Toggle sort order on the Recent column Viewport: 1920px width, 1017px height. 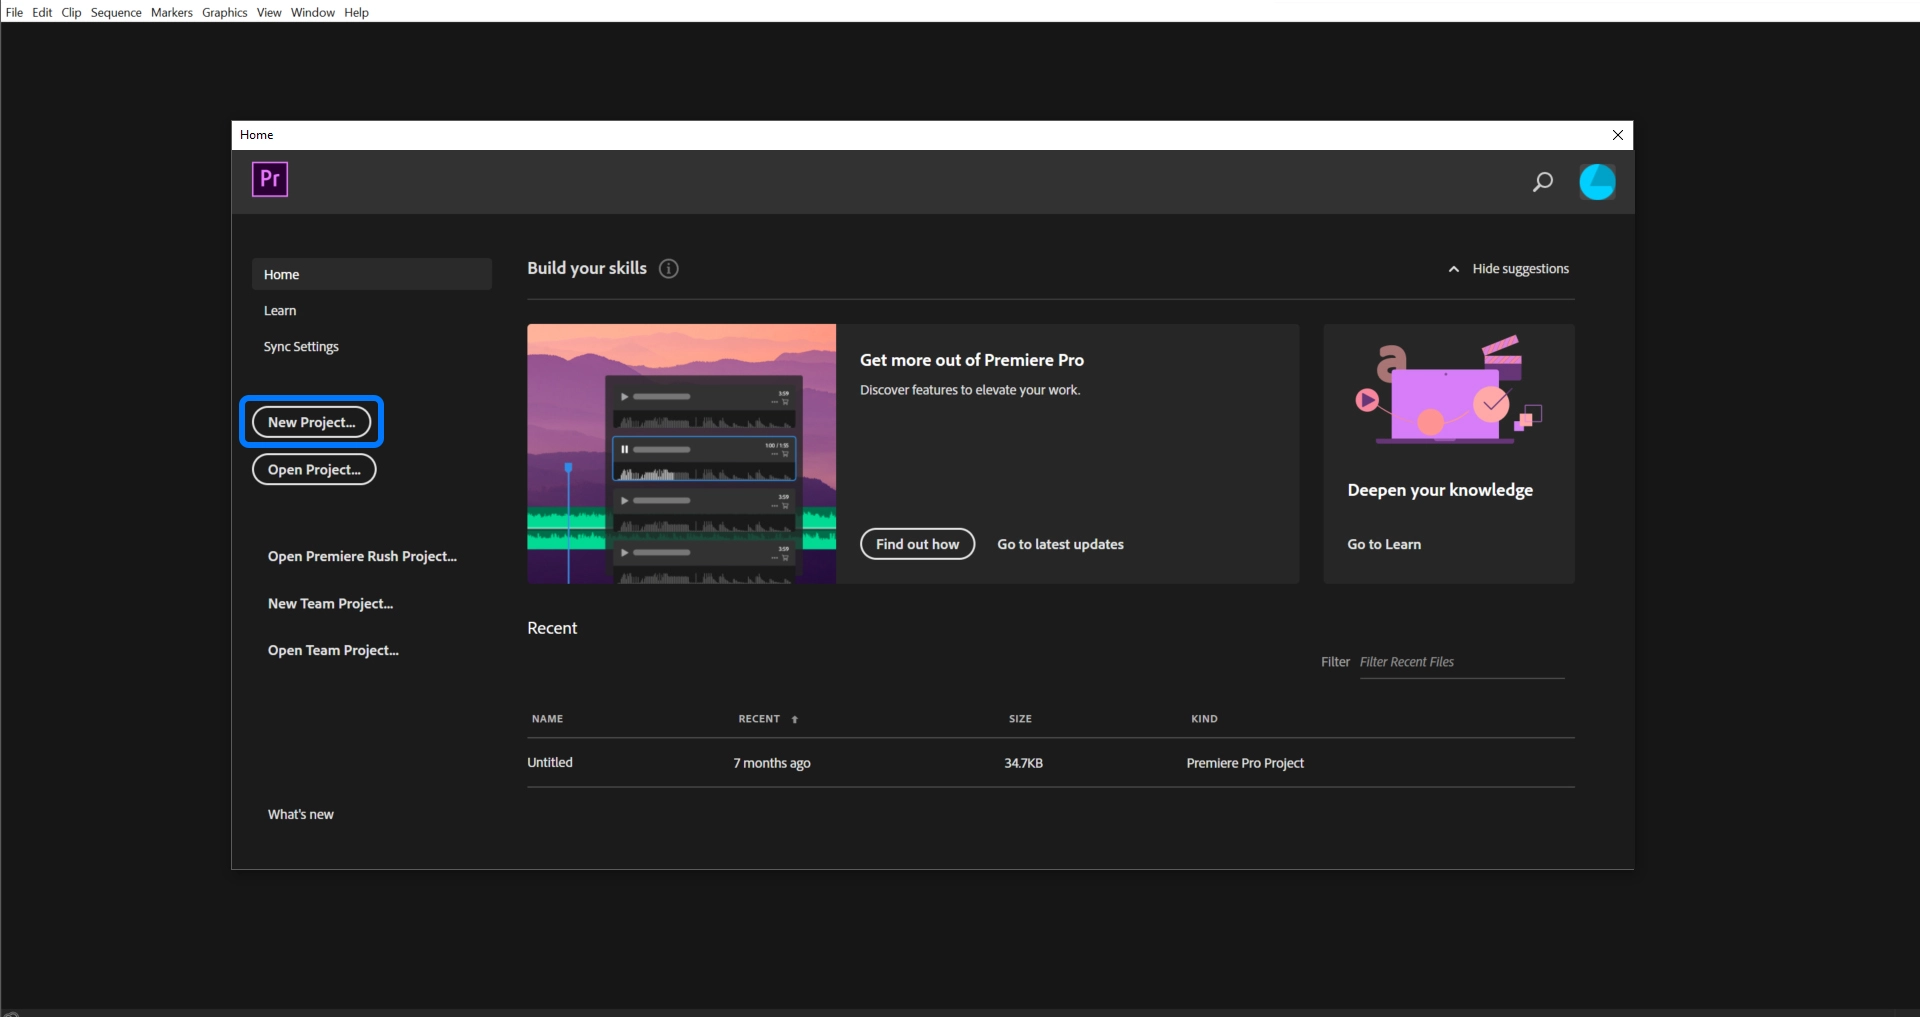click(793, 719)
